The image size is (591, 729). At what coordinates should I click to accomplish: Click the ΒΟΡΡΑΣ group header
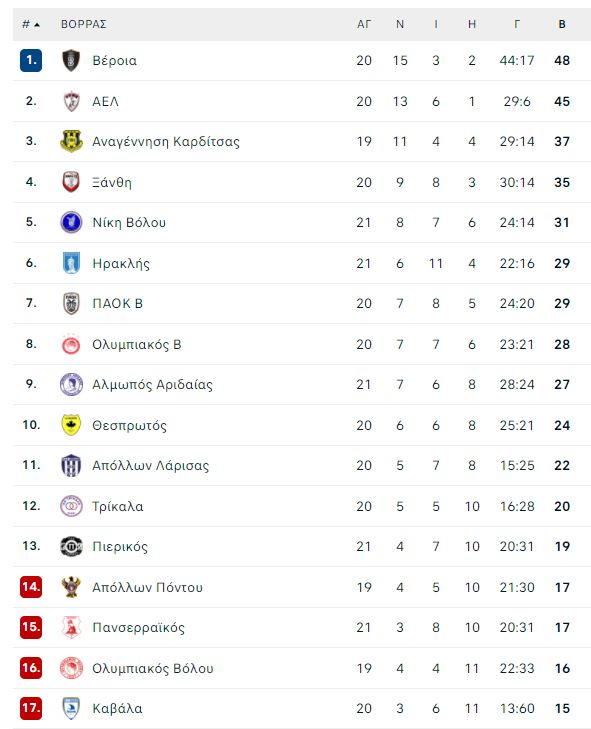[x=84, y=24]
